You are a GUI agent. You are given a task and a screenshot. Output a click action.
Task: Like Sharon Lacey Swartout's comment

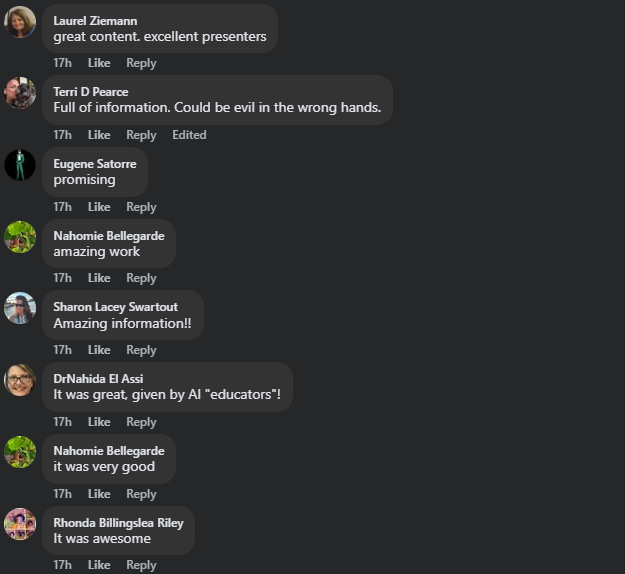coord(99,350)
